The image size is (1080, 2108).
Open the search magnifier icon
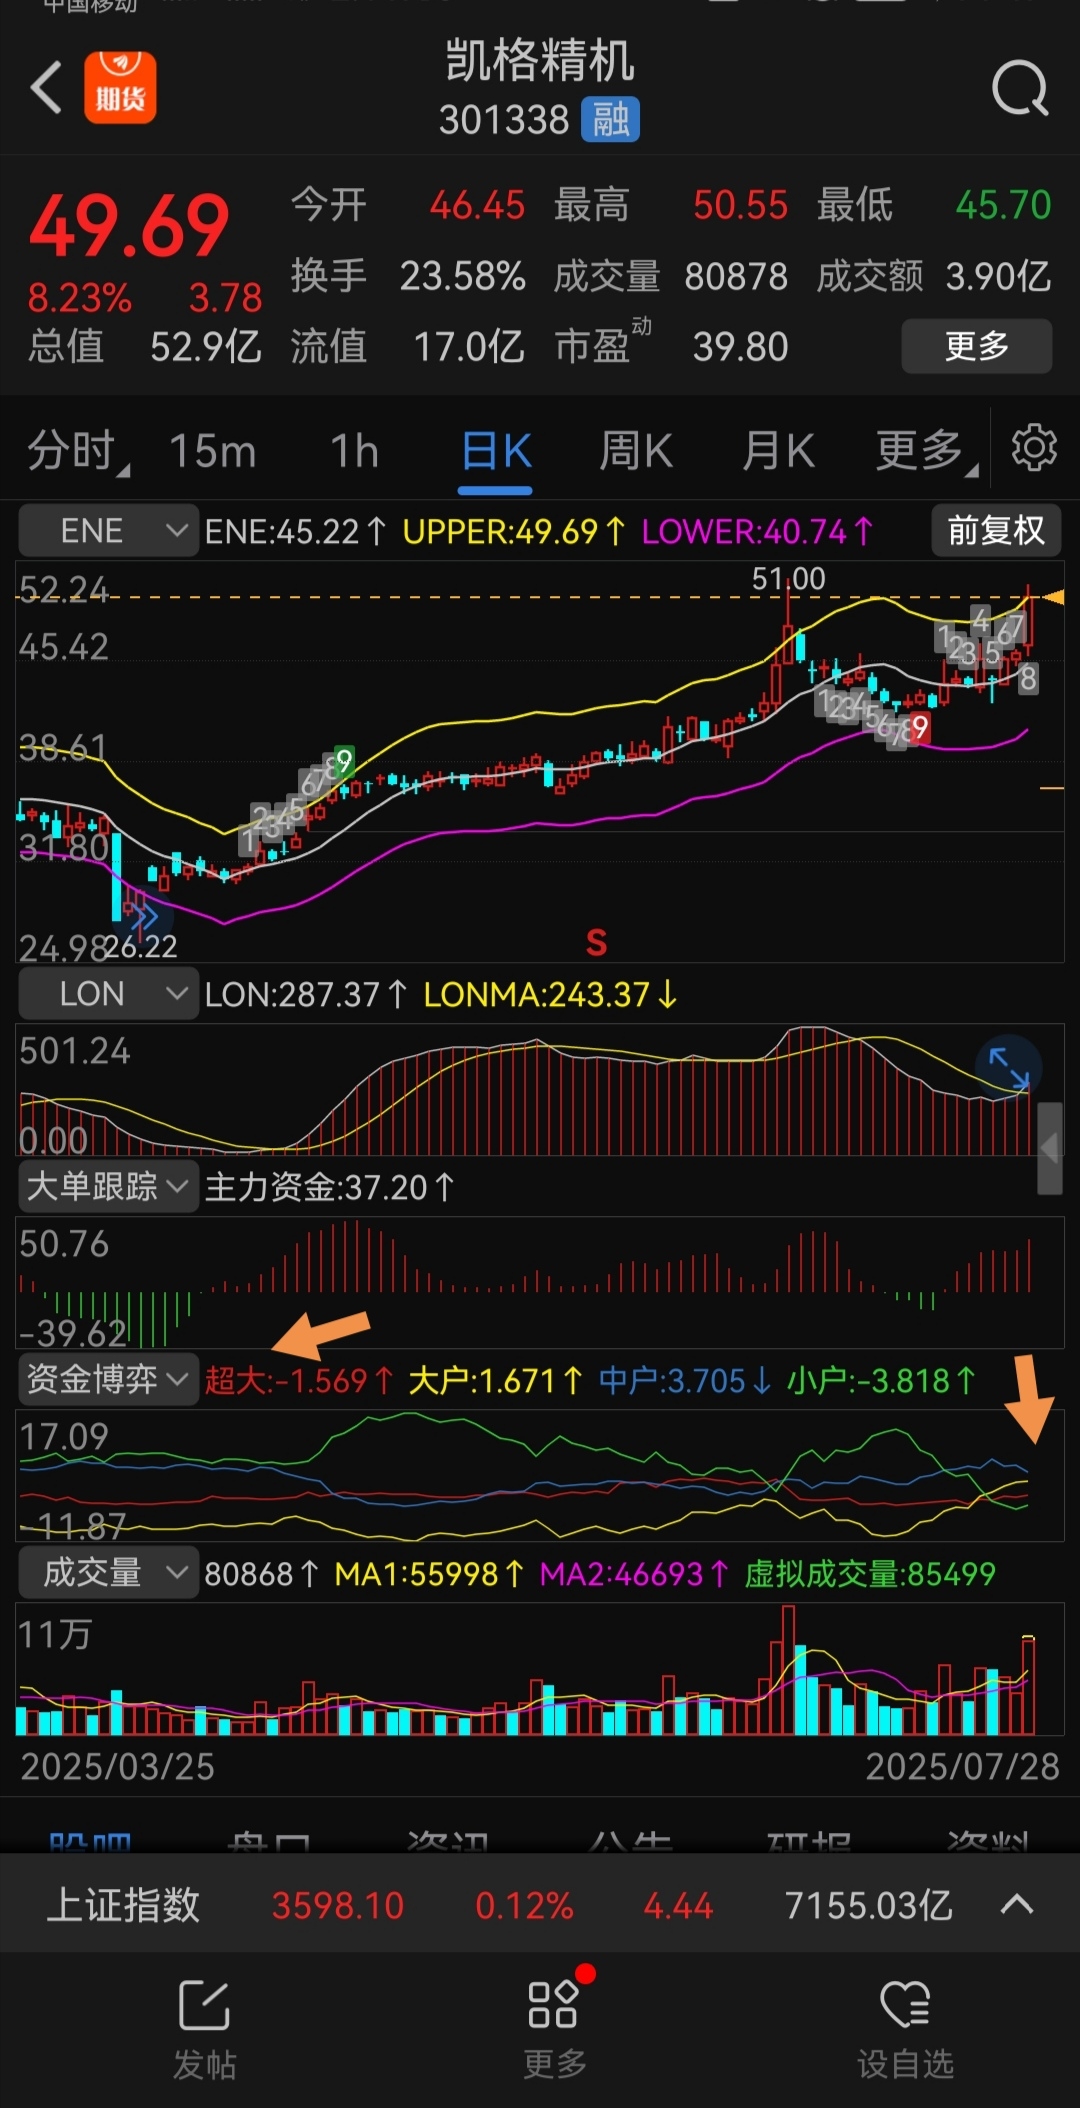[x=1020, y=89]
